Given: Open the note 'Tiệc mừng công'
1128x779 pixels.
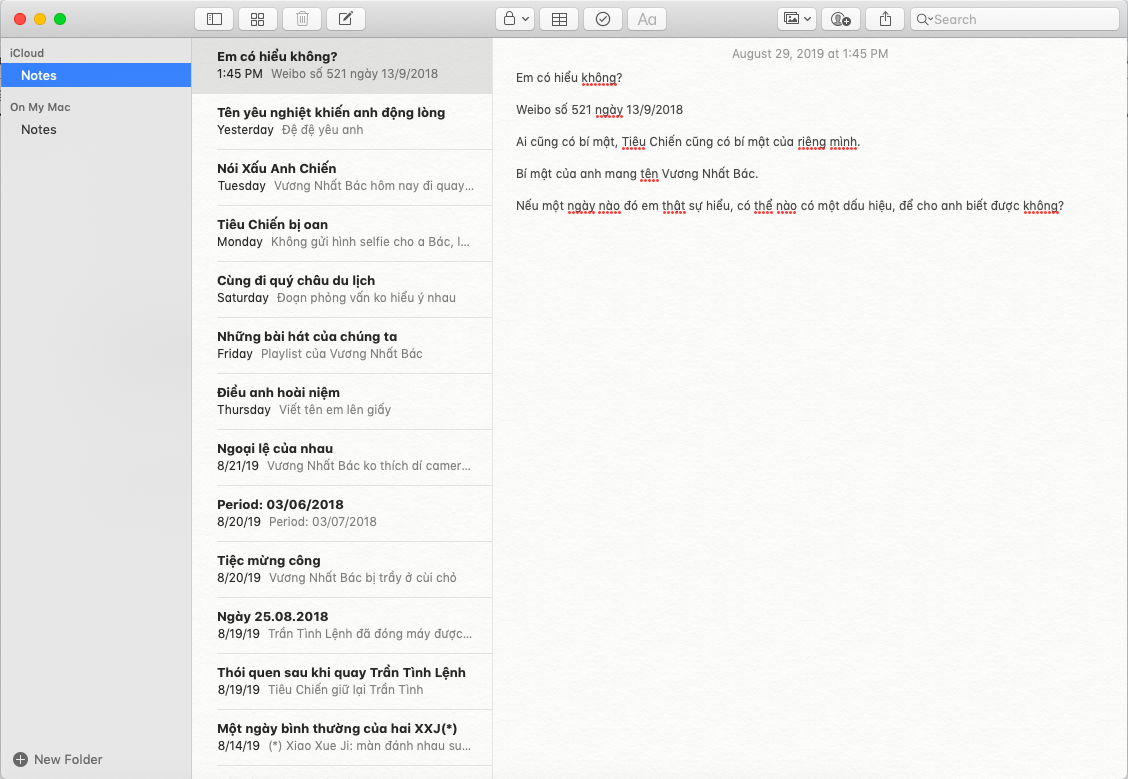Looking at the screenshot, I should (341, 569).
